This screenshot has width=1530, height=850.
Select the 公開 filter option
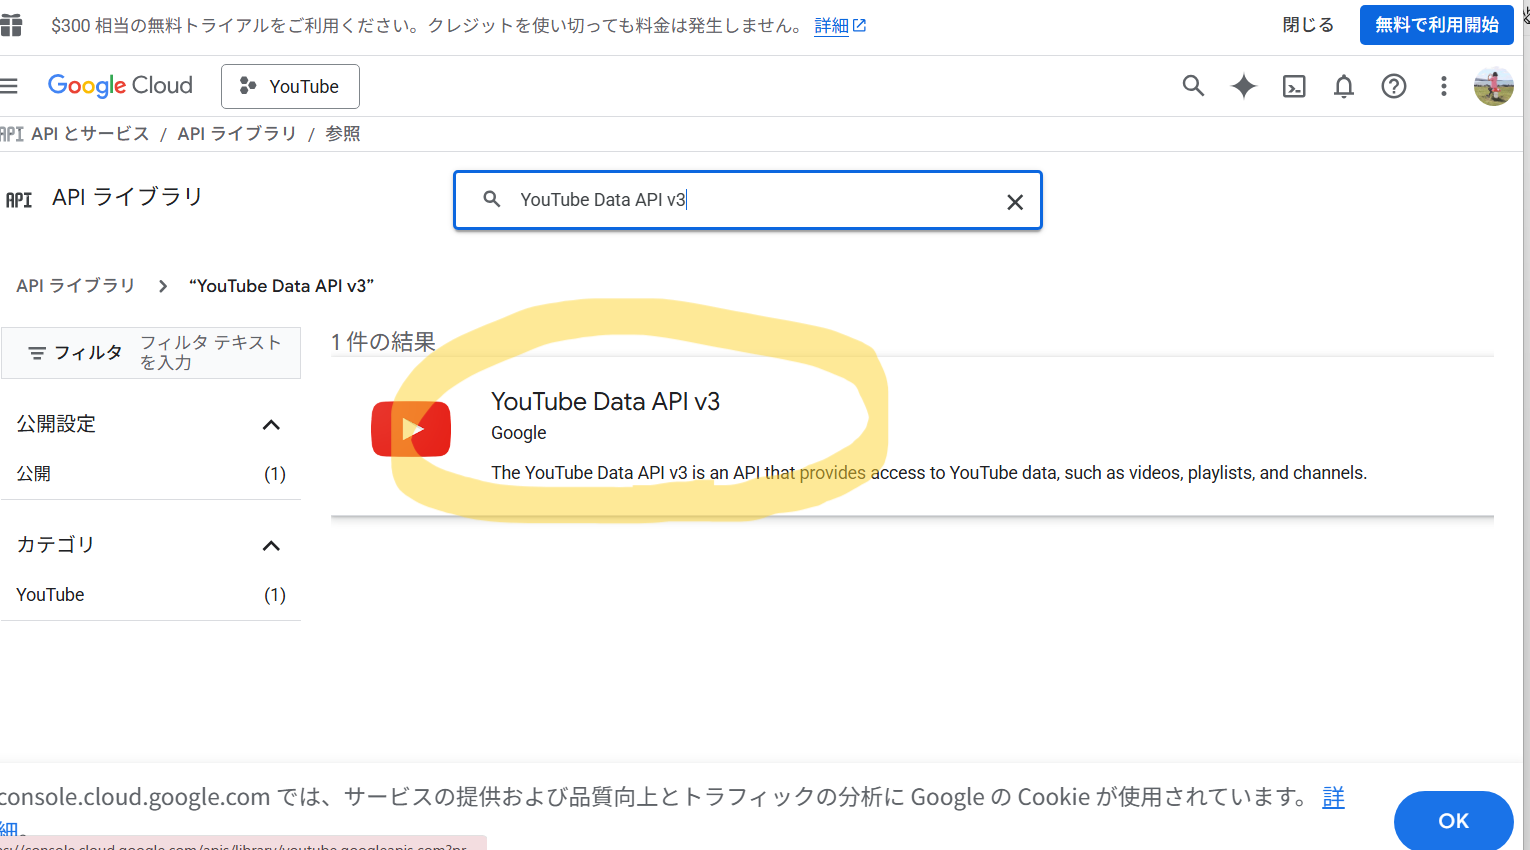34,474
